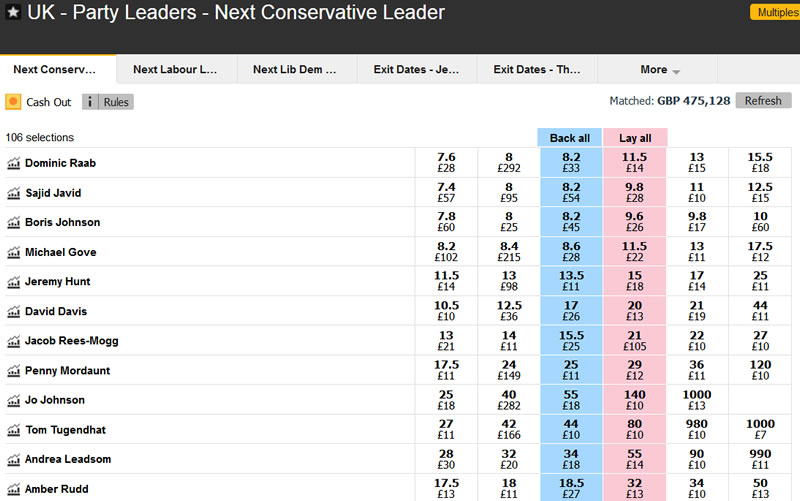Click the Back all header
The height and width of the screenshot is (501, 800).
pos(570,138)
